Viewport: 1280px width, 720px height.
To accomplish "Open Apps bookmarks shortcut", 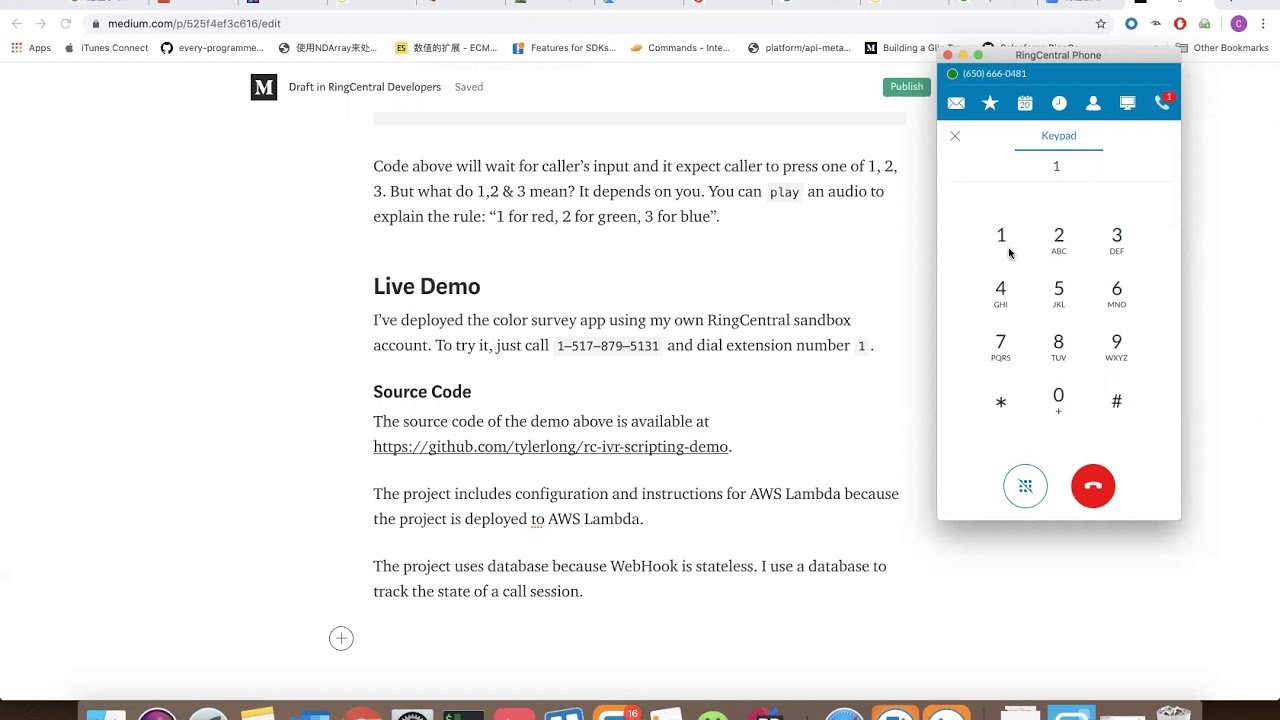I will (31, 48).
